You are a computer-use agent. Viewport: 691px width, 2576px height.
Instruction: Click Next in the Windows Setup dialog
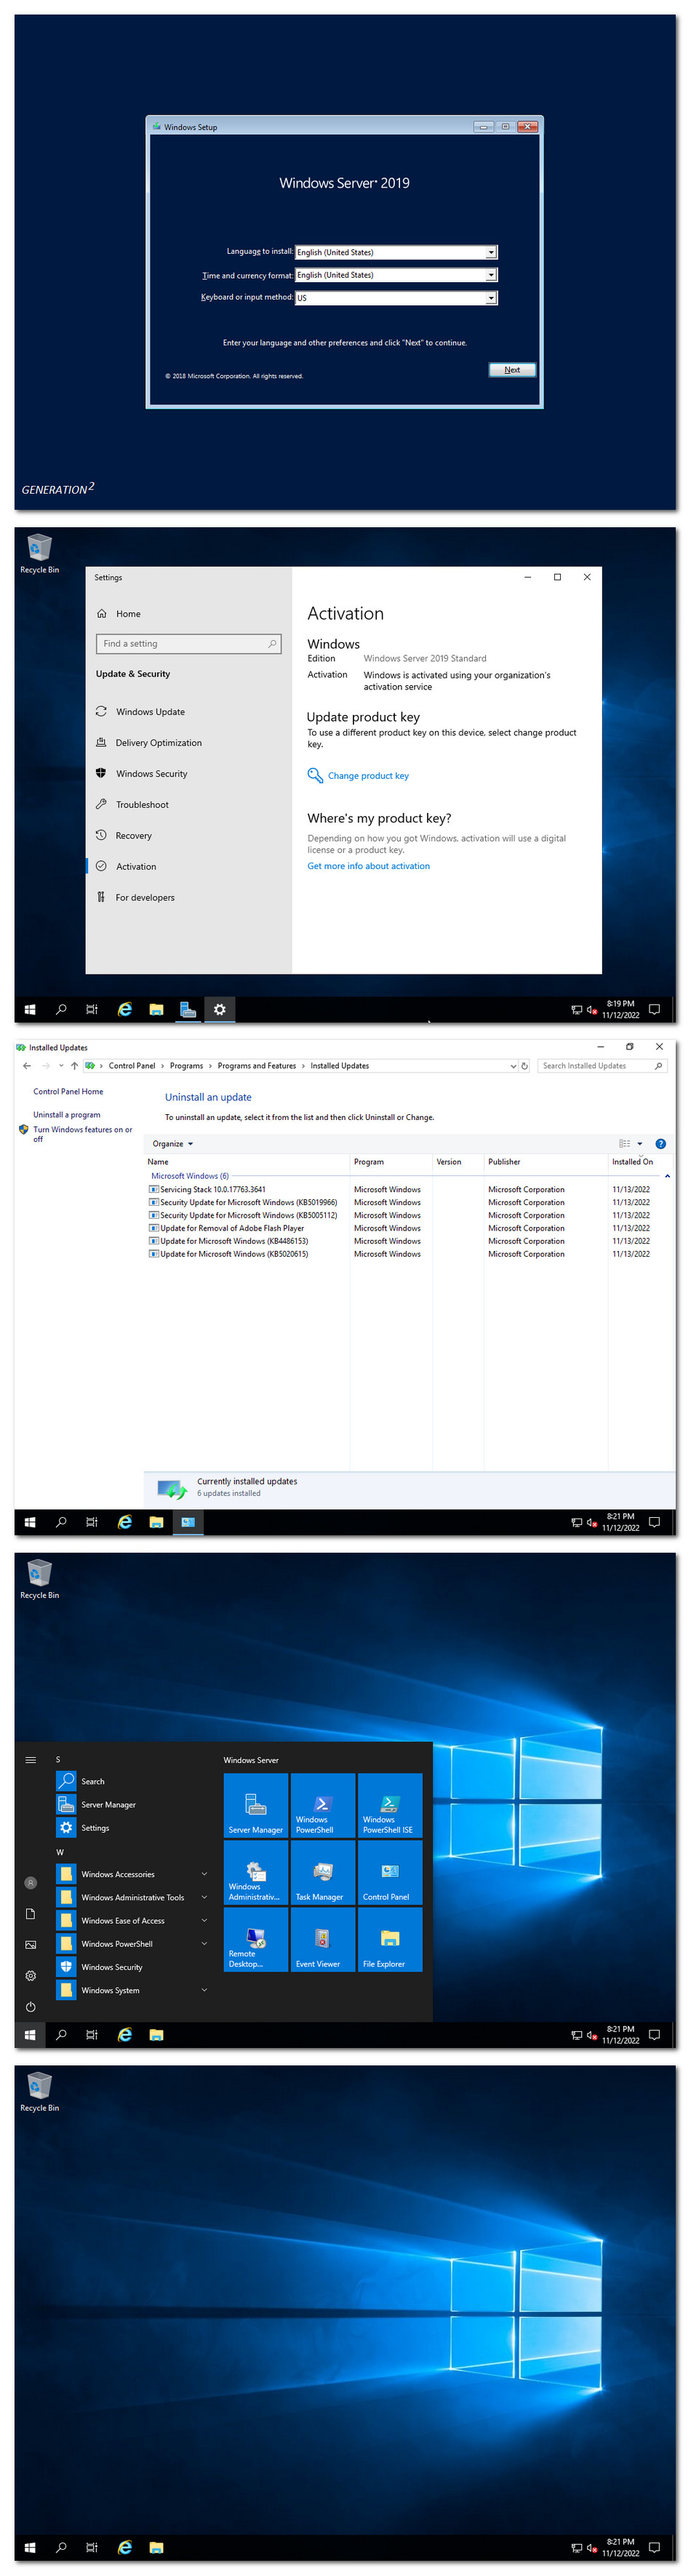coord(512,370)
